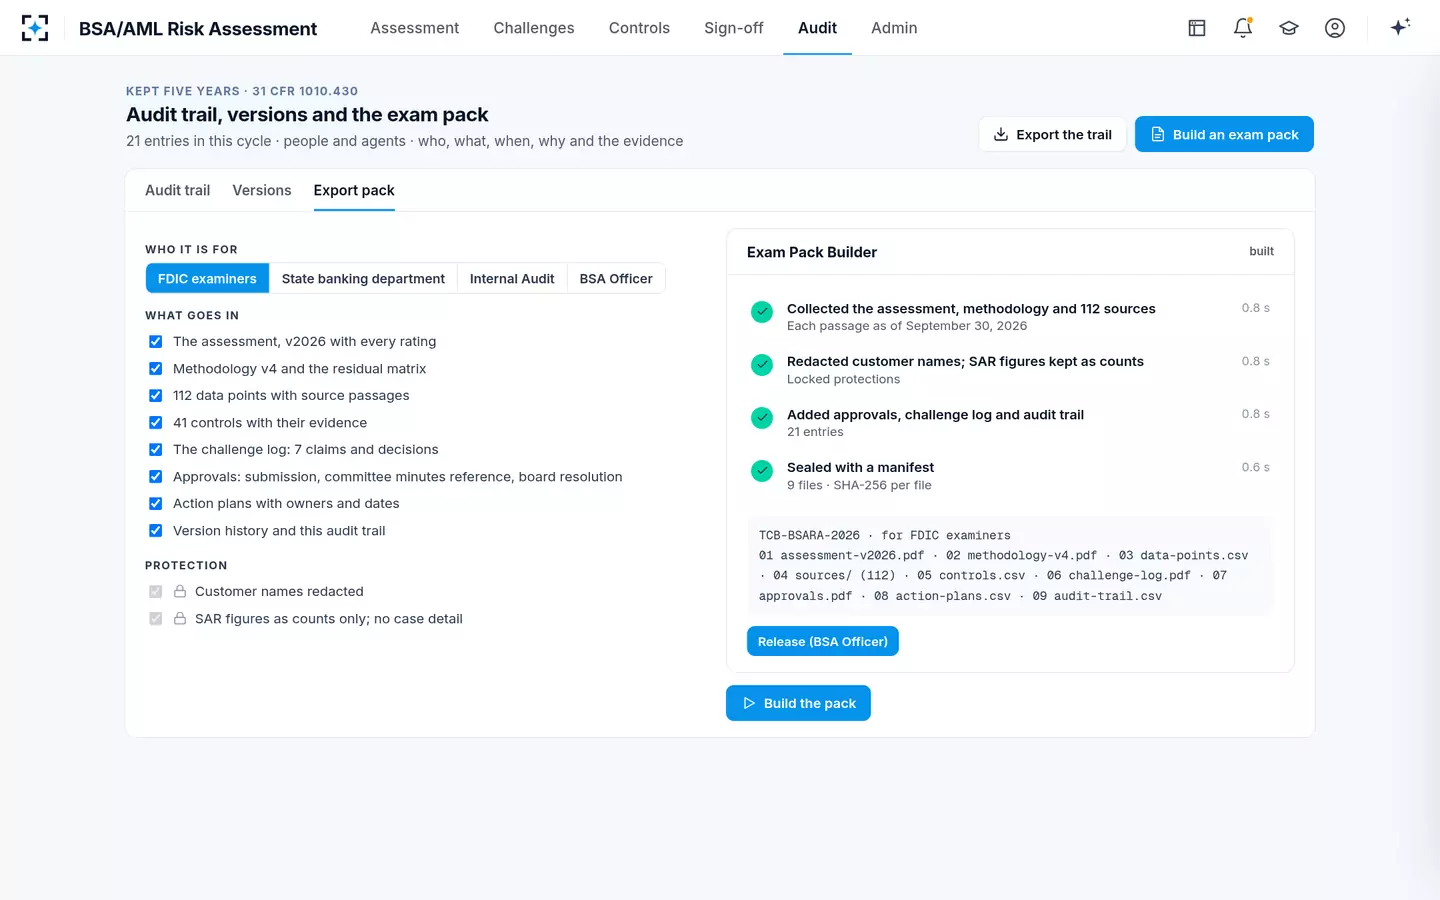This screenshot has width=1440, height=900.
Task: Select BSA Officer audience
Action: [x=616, y=279]
